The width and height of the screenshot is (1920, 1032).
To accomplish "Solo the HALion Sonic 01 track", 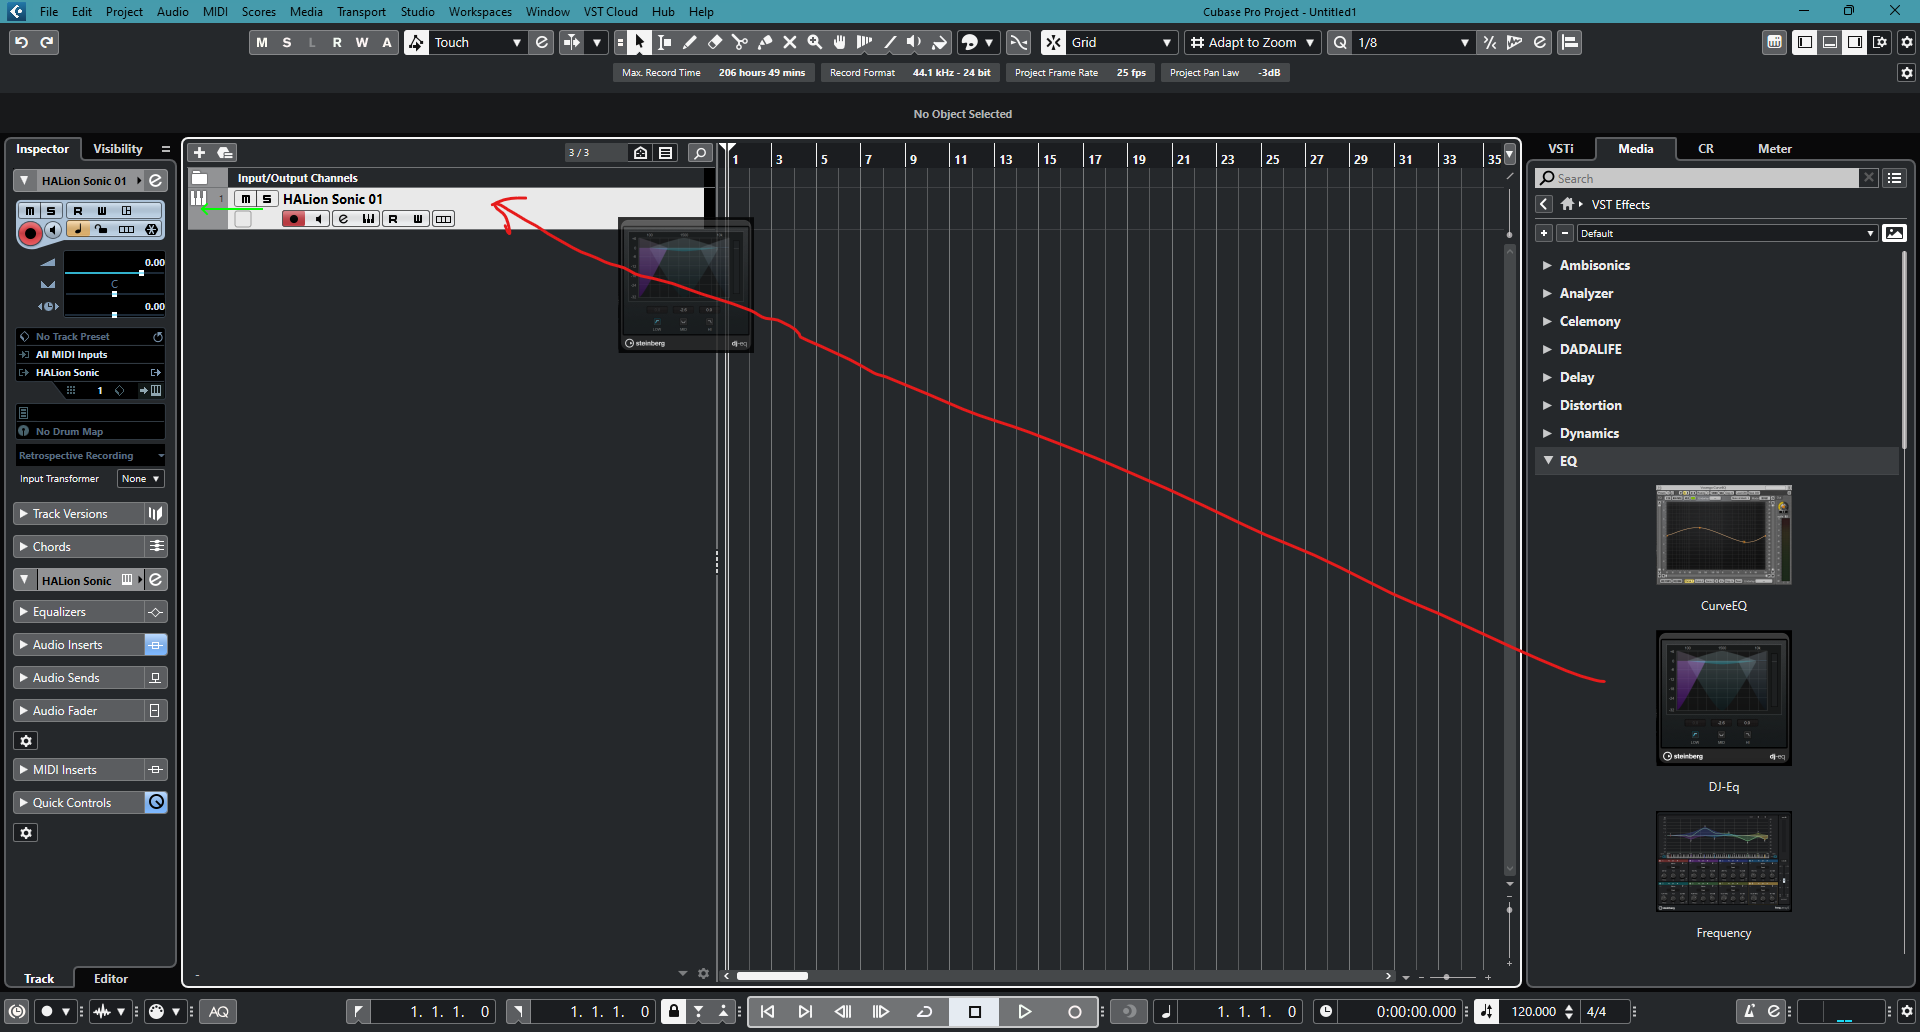I will (x=267, y=199).
